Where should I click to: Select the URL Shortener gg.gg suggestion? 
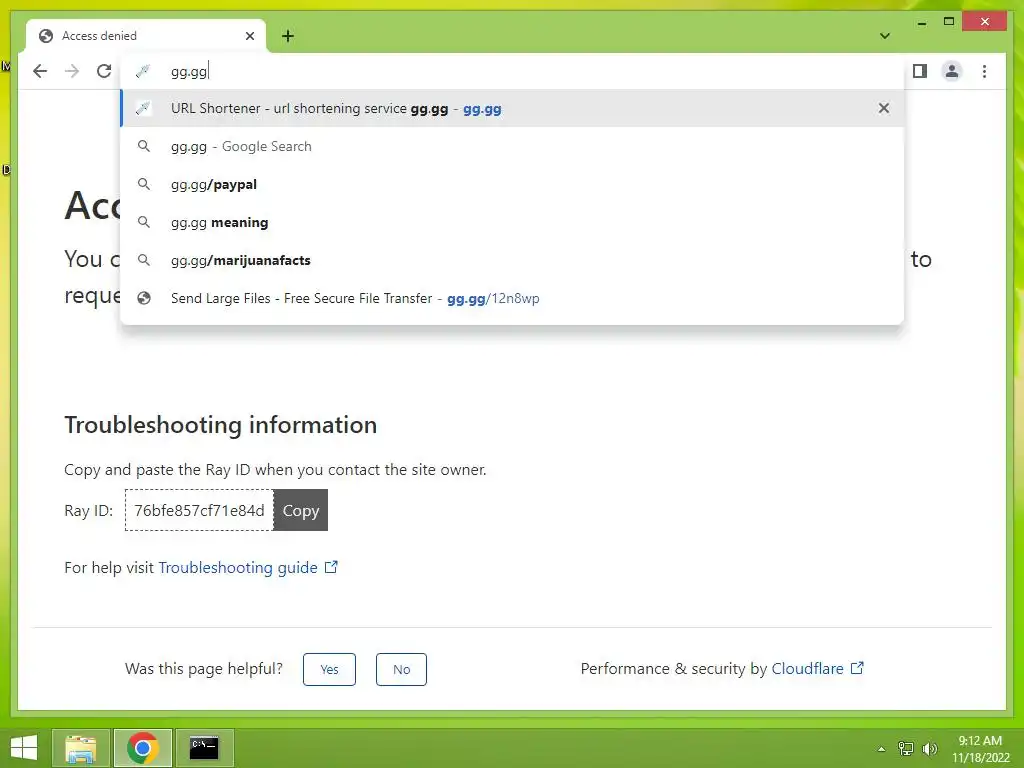coord(512,108)
